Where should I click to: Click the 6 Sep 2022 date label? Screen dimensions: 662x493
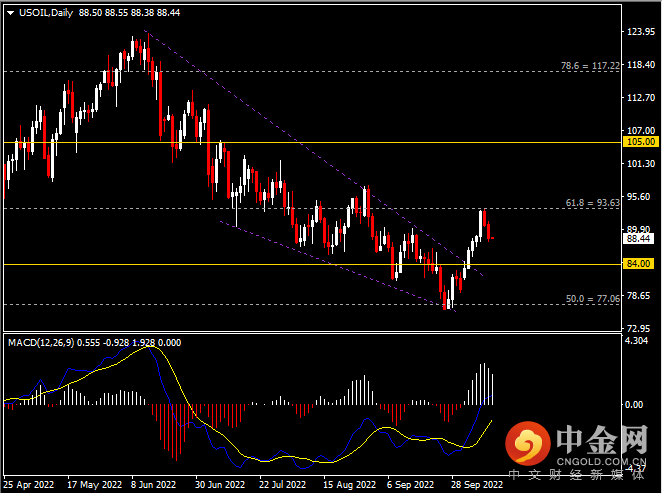[410, 485]
